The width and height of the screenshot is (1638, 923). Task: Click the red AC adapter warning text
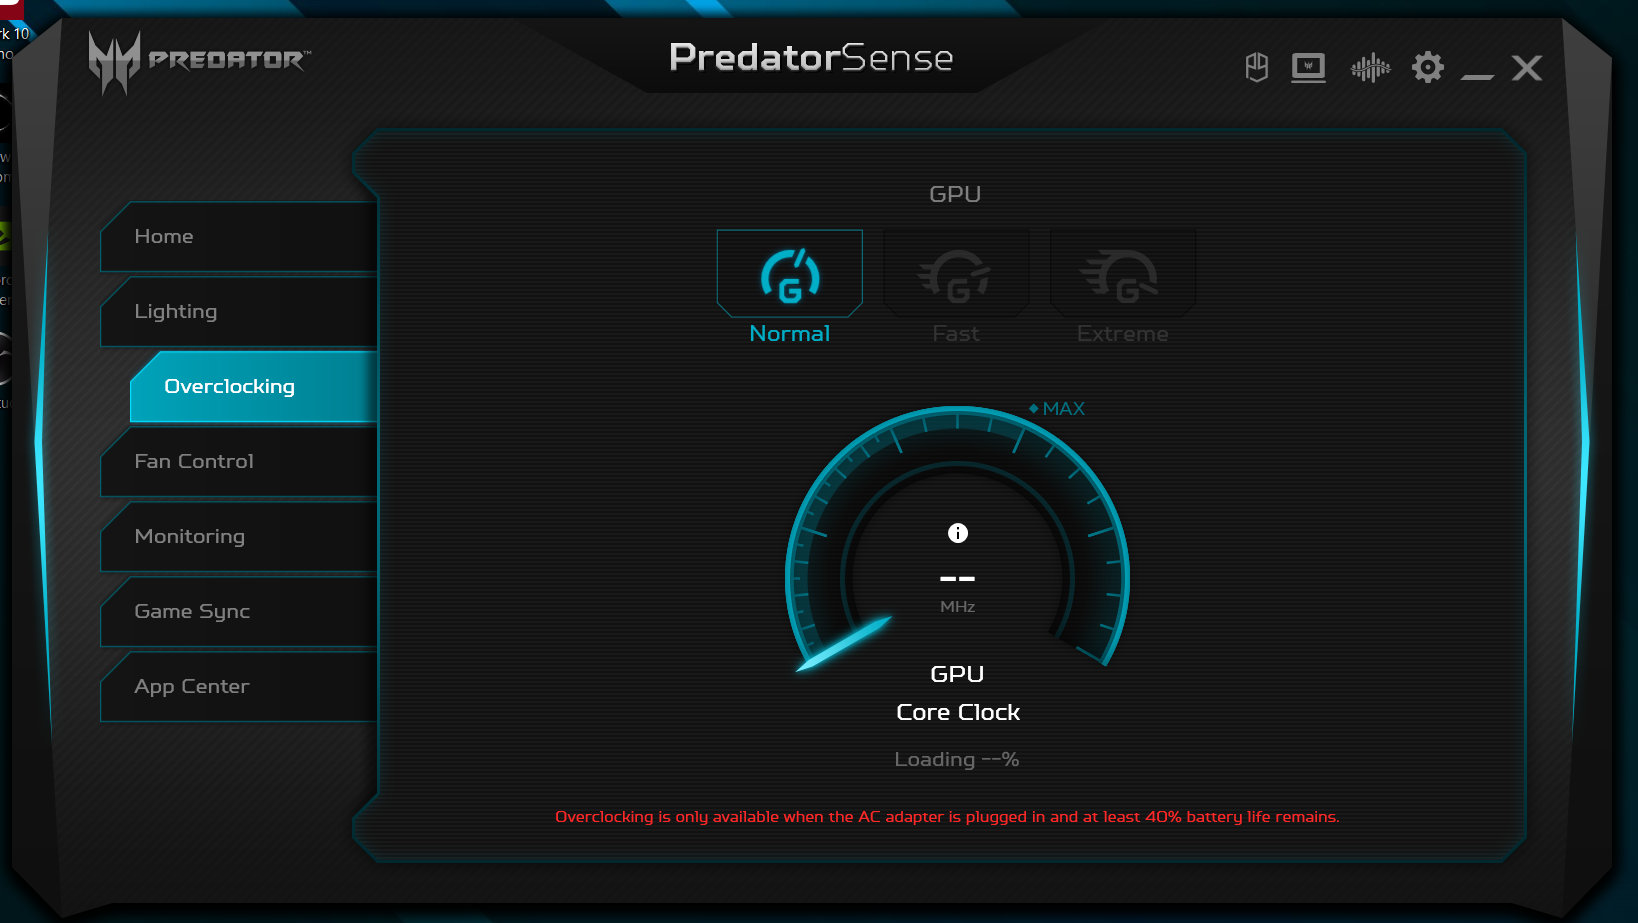pyautogui.click(x=947, y=817)
